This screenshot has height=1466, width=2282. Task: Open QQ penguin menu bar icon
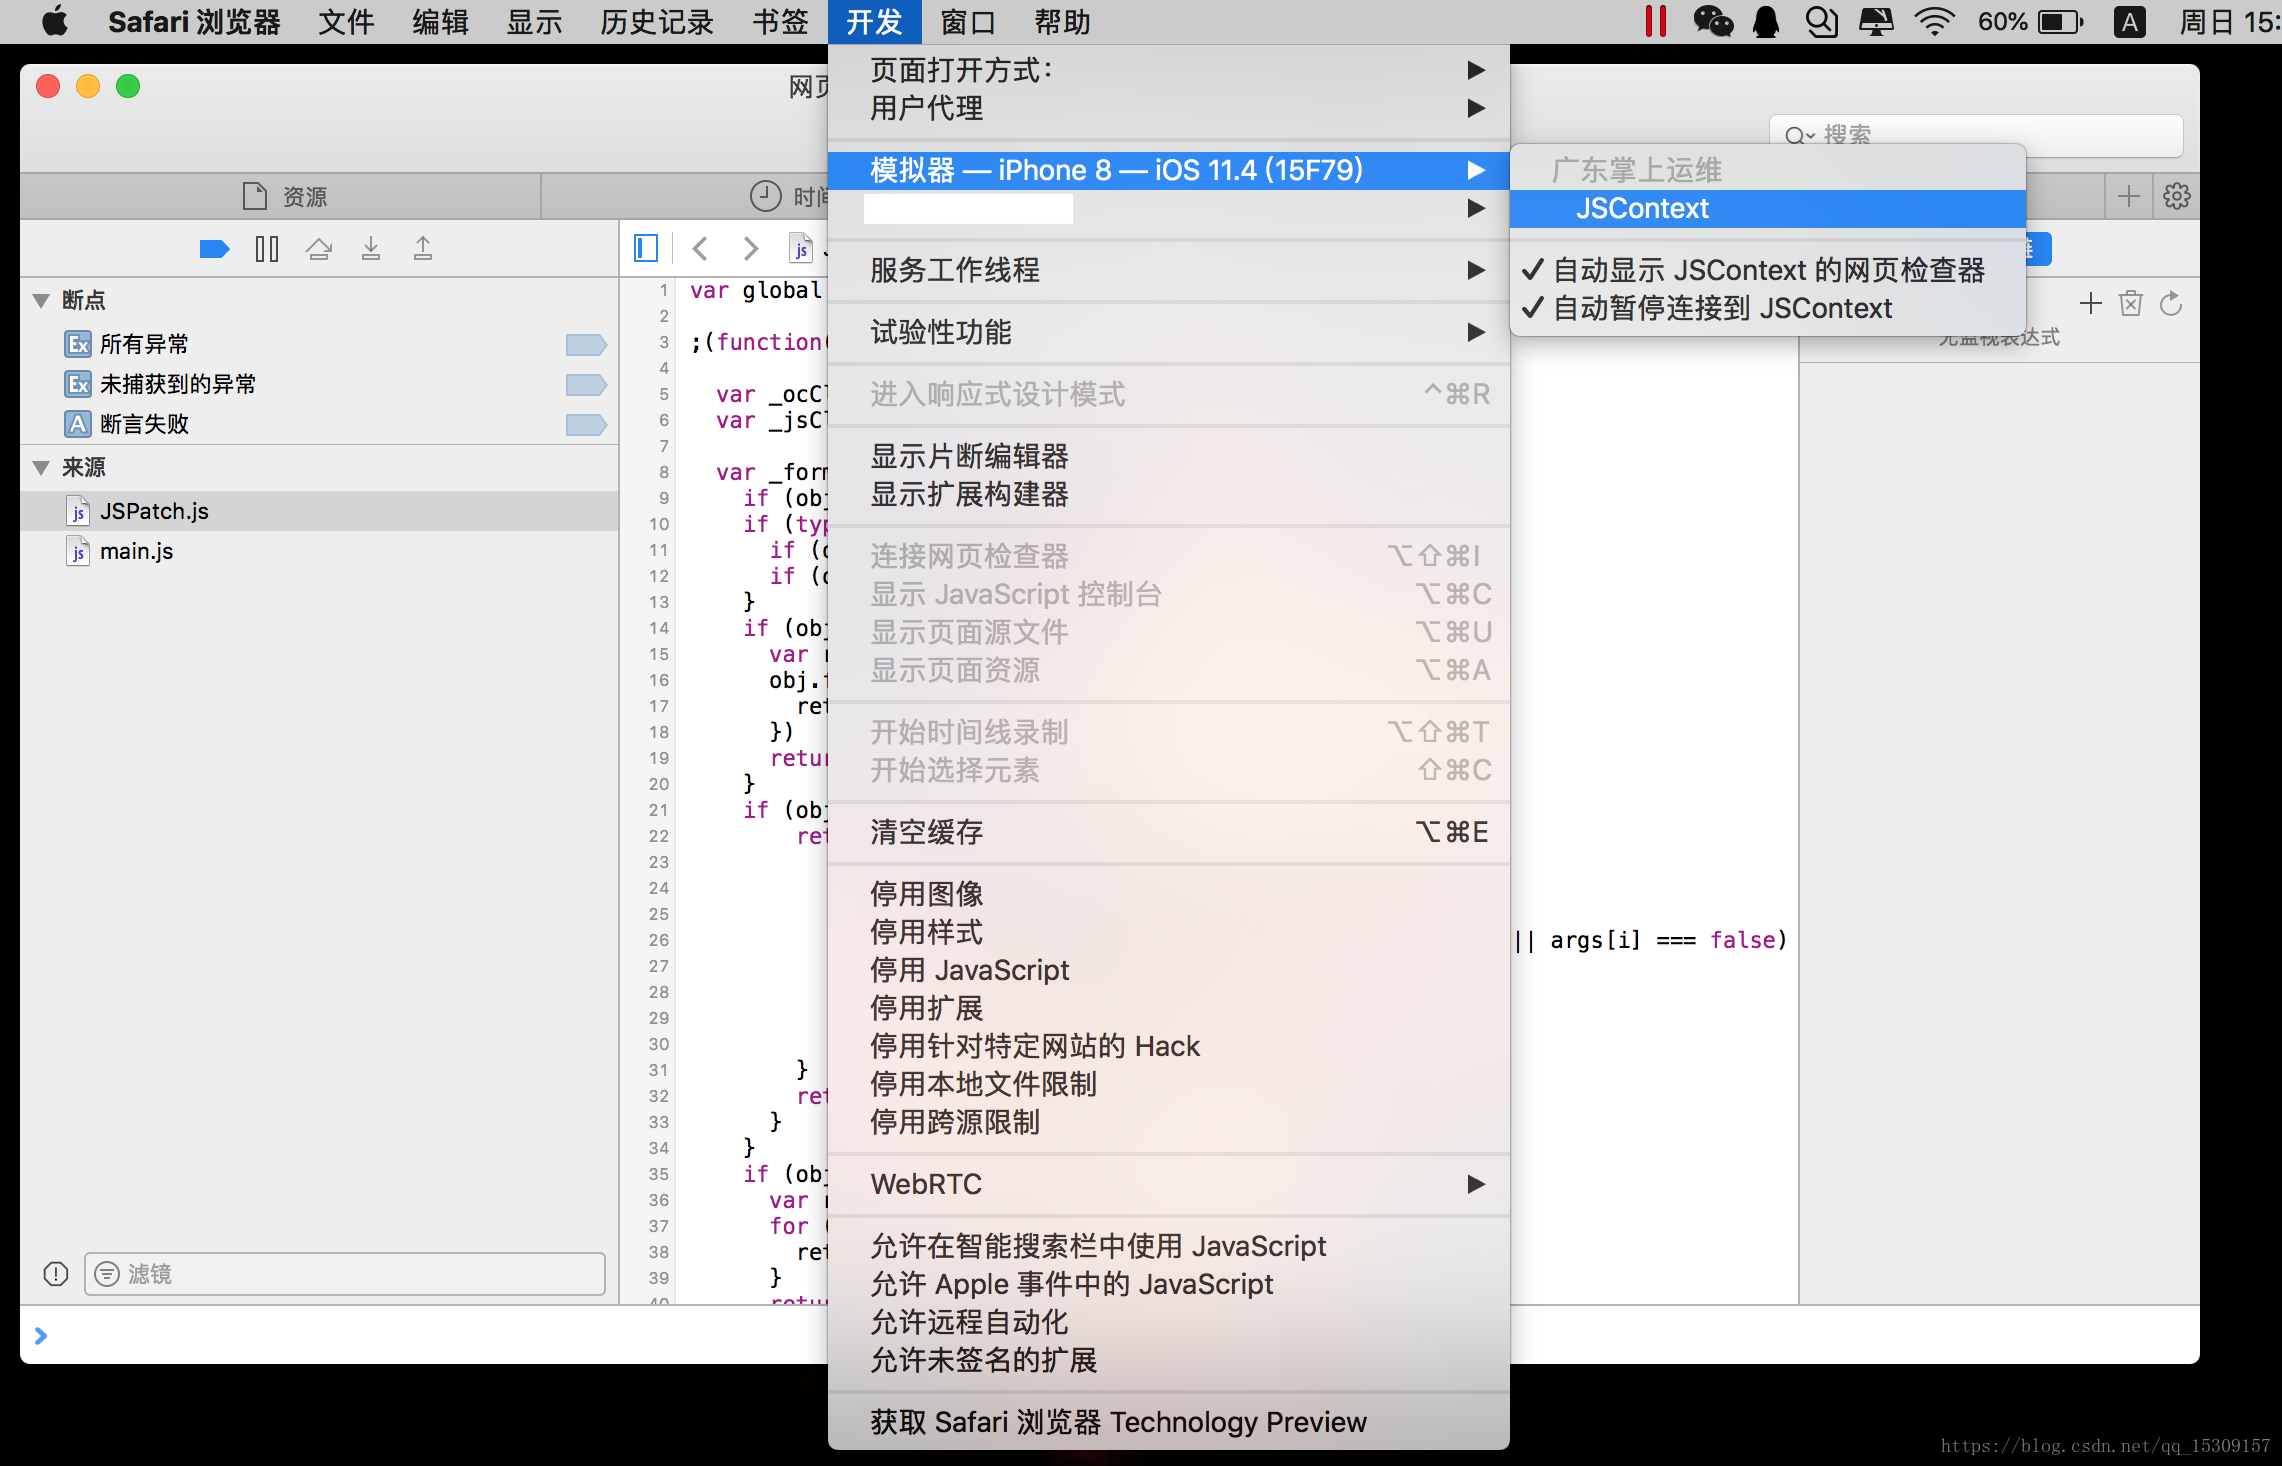[x=1766, y=21]
